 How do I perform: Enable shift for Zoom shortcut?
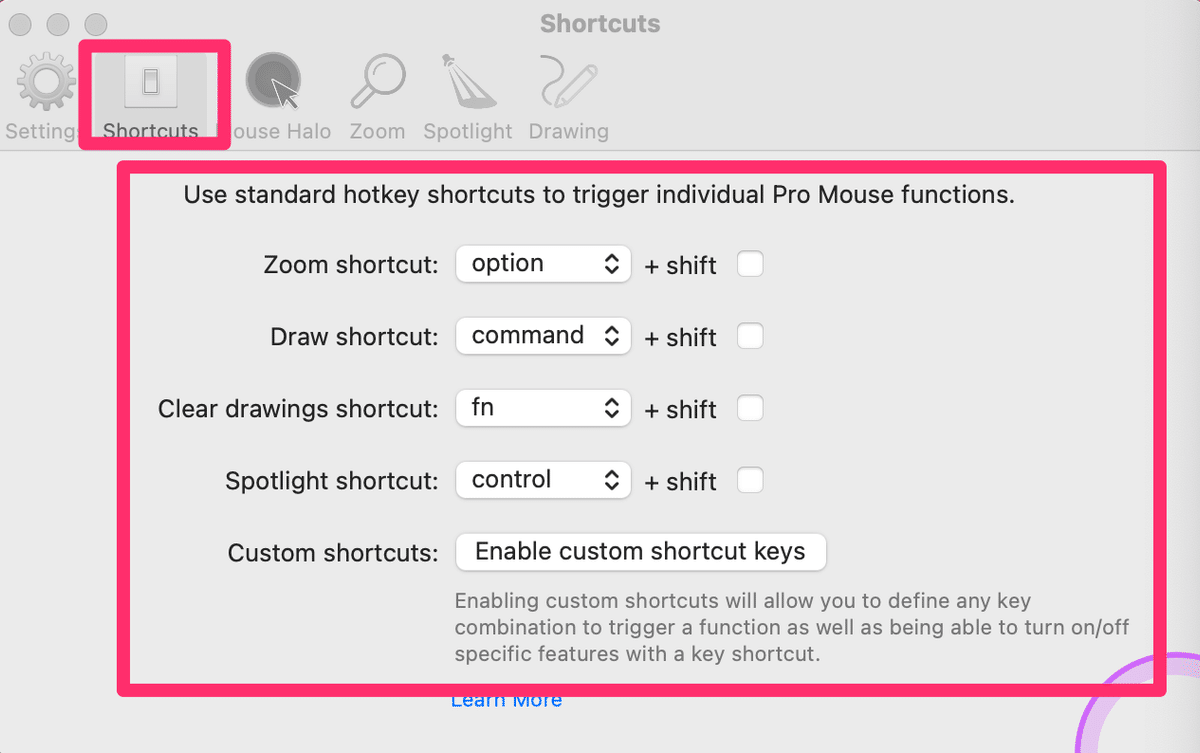750,264
